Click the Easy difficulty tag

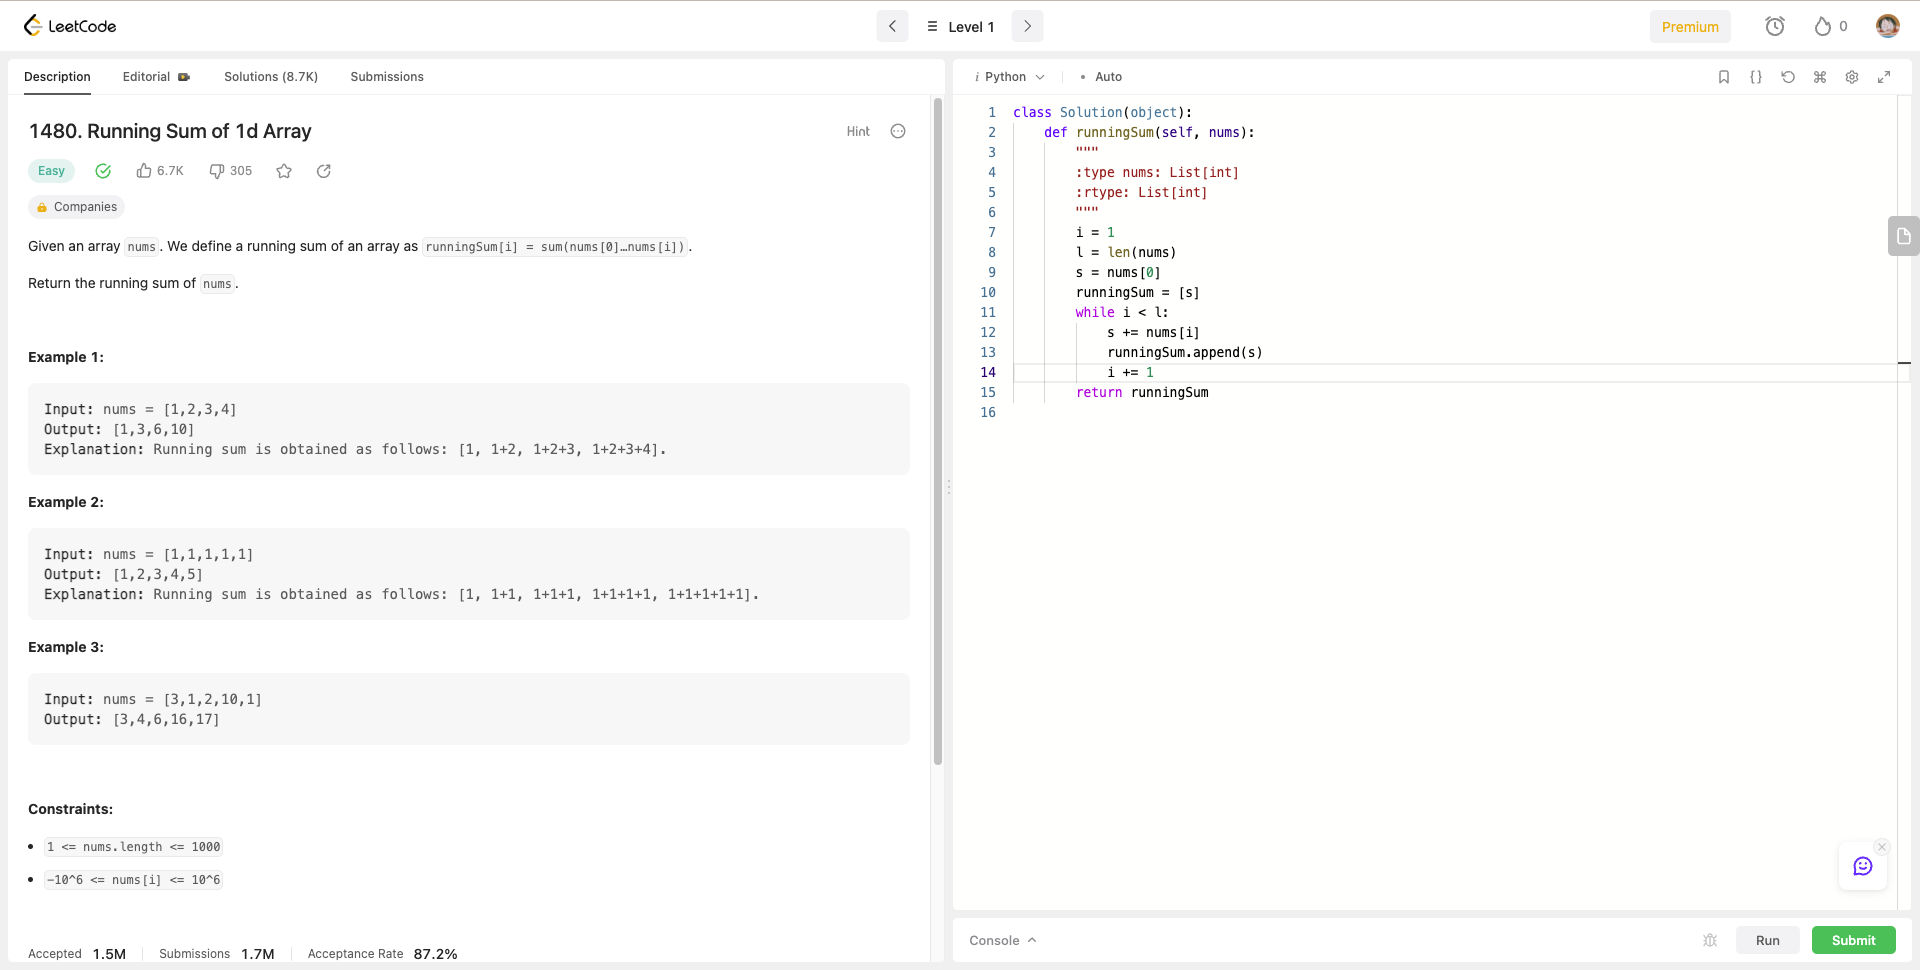51,171
